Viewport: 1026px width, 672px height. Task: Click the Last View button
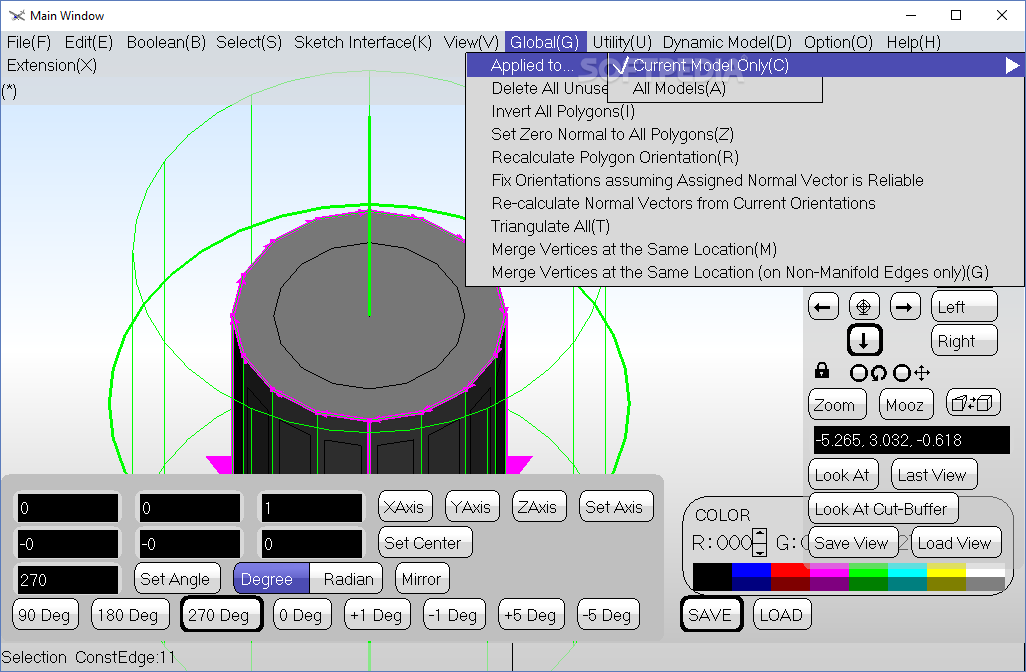pyautogui.click(x=933, y=474)
